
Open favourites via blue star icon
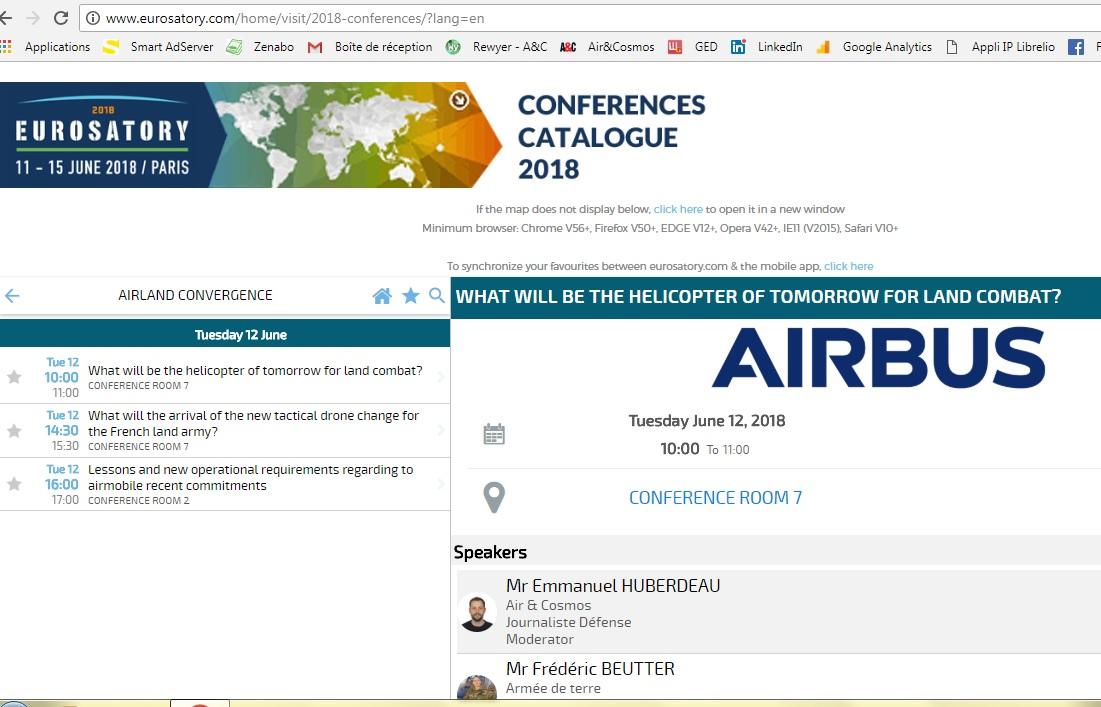(410, 296)
